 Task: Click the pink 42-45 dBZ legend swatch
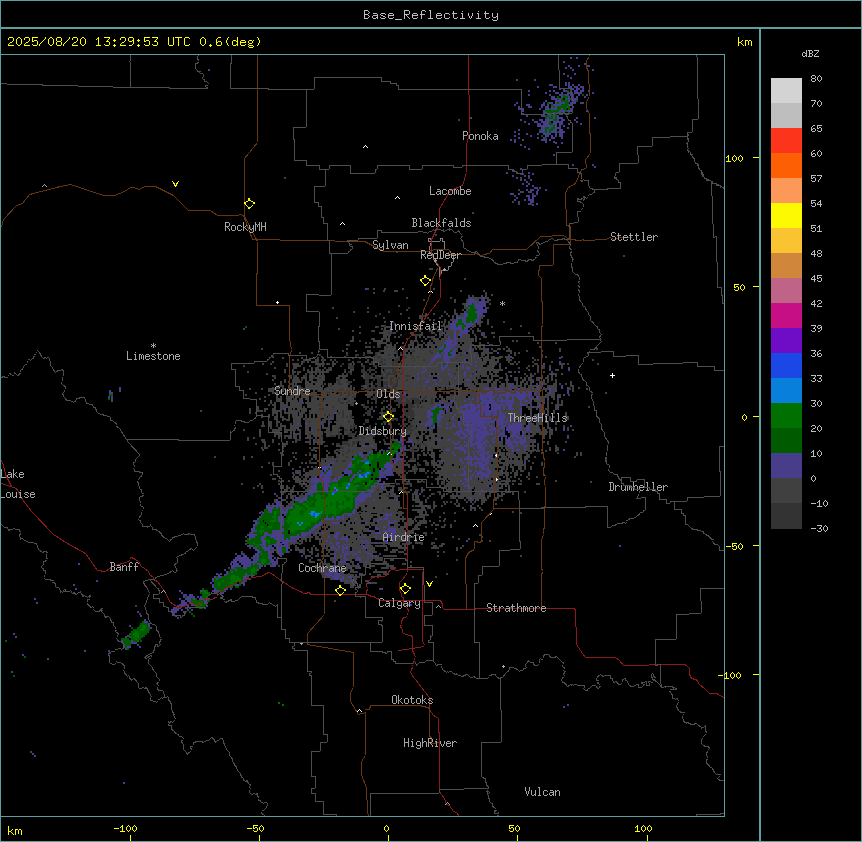click(786, 291)
